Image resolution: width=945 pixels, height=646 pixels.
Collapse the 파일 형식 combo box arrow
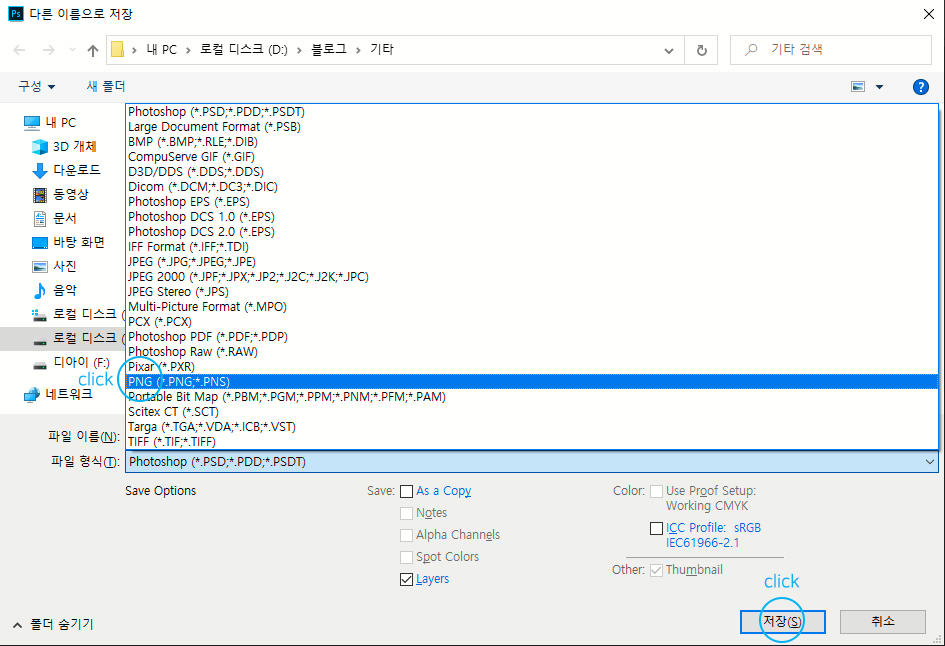pos(929,462)
